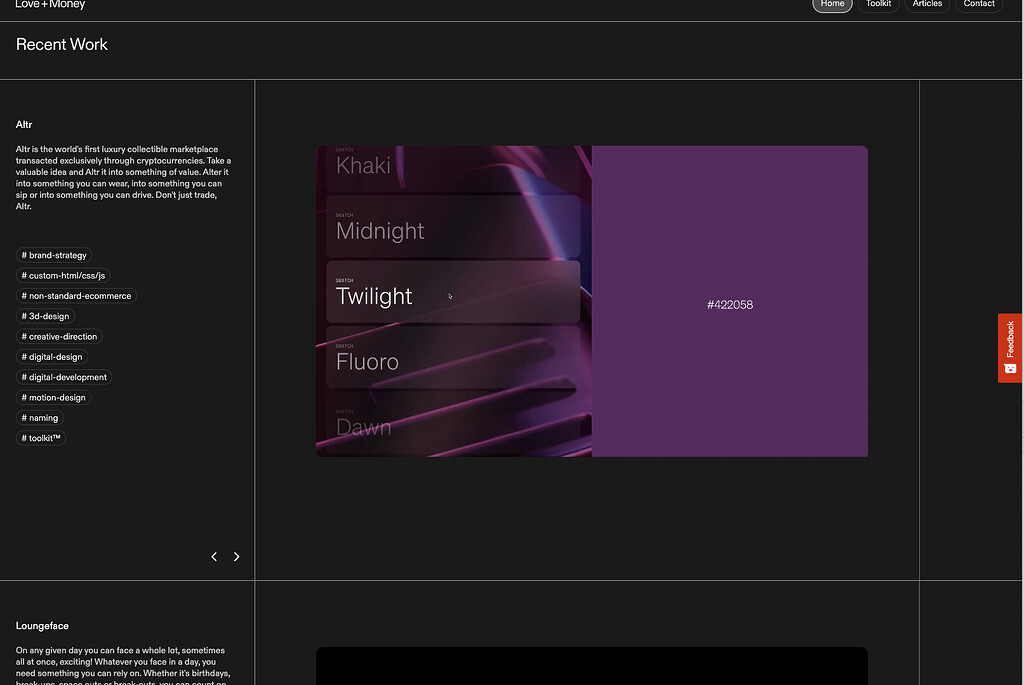Open the Toolkit page
1024x685 pixels.
(879, 4)
